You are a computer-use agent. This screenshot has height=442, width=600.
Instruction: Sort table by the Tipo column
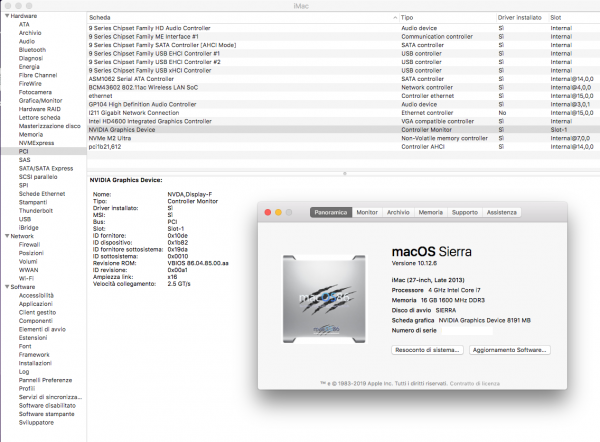pos(447,18)
